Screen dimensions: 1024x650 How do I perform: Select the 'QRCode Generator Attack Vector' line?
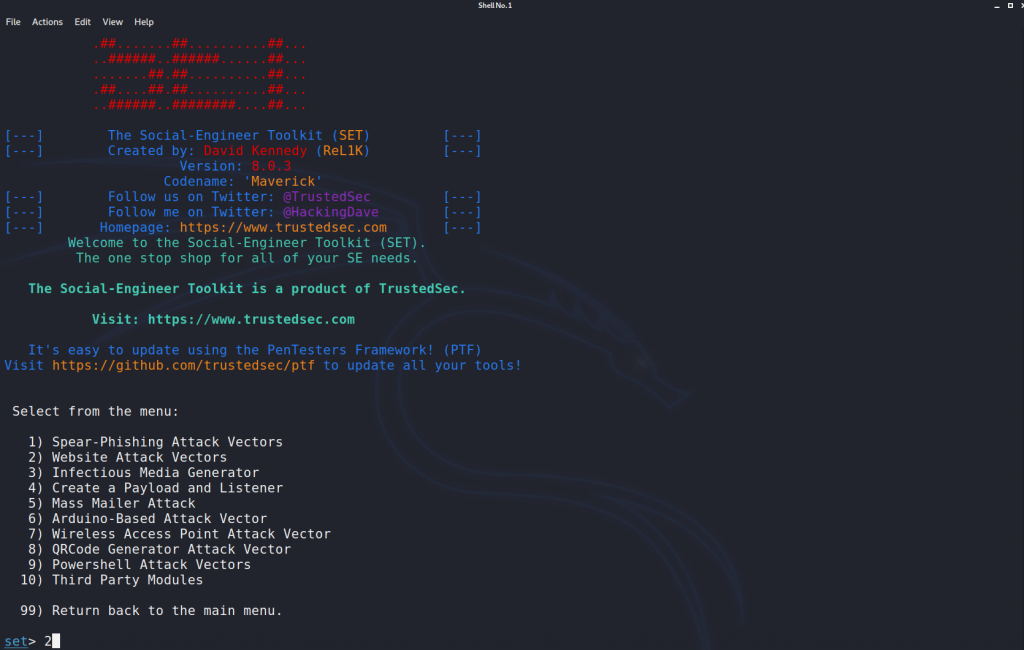point(159,549)
